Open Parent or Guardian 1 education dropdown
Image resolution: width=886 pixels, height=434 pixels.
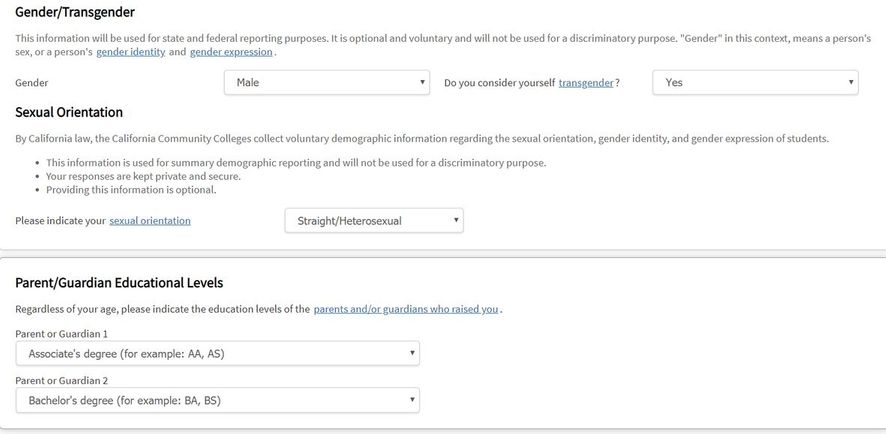pyautogui.click(x=217, y=353)
